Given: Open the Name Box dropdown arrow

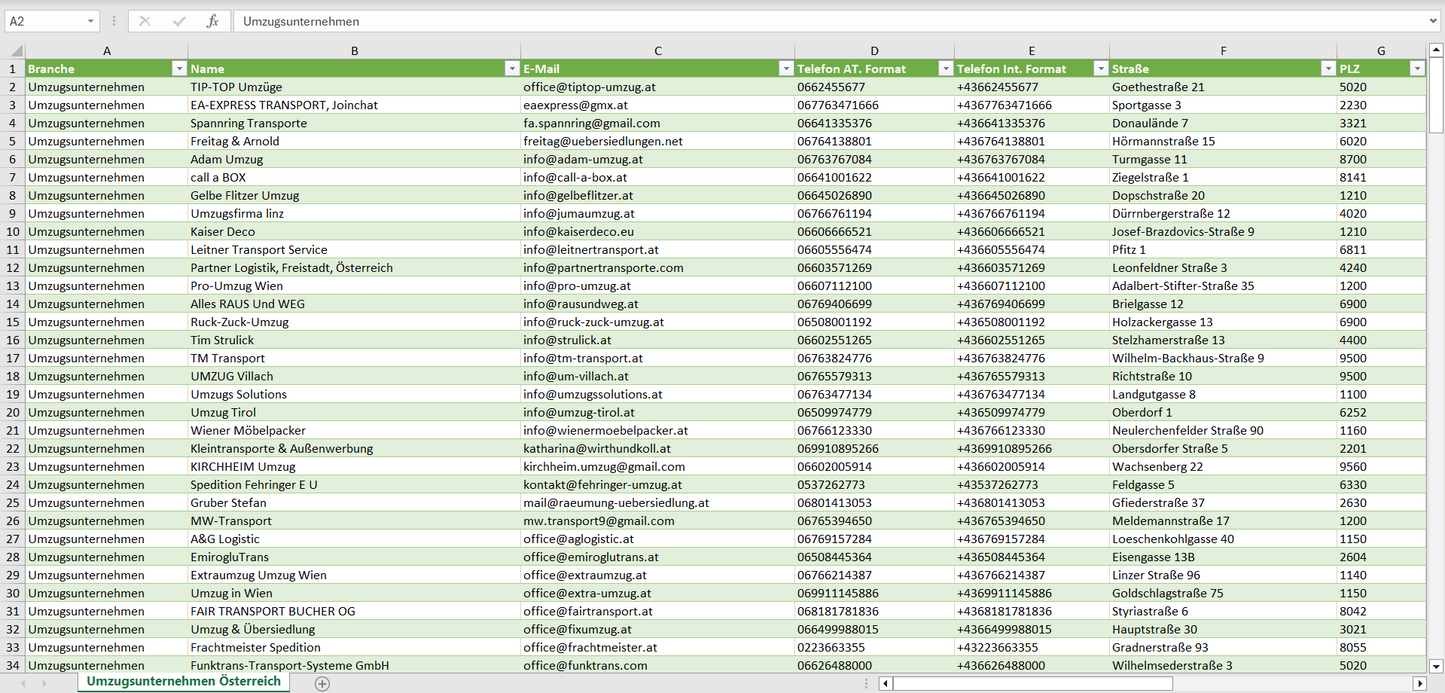Looking at the screenshot, I should [90, 21].
